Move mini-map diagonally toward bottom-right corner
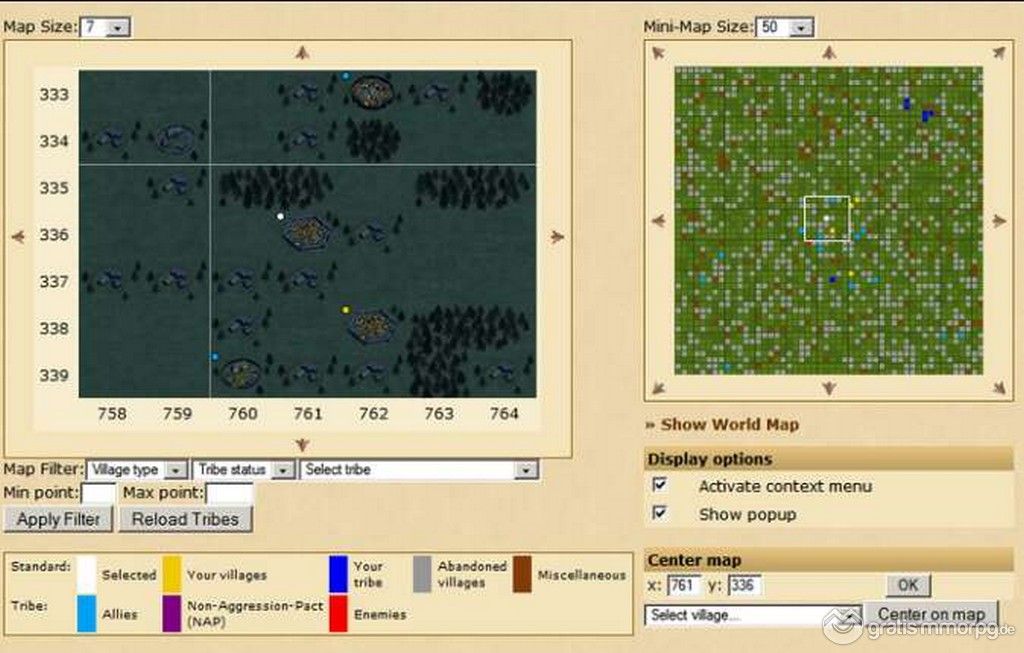Image resolution: width=1024 pixels, height=653 pixels. (997, 387)
